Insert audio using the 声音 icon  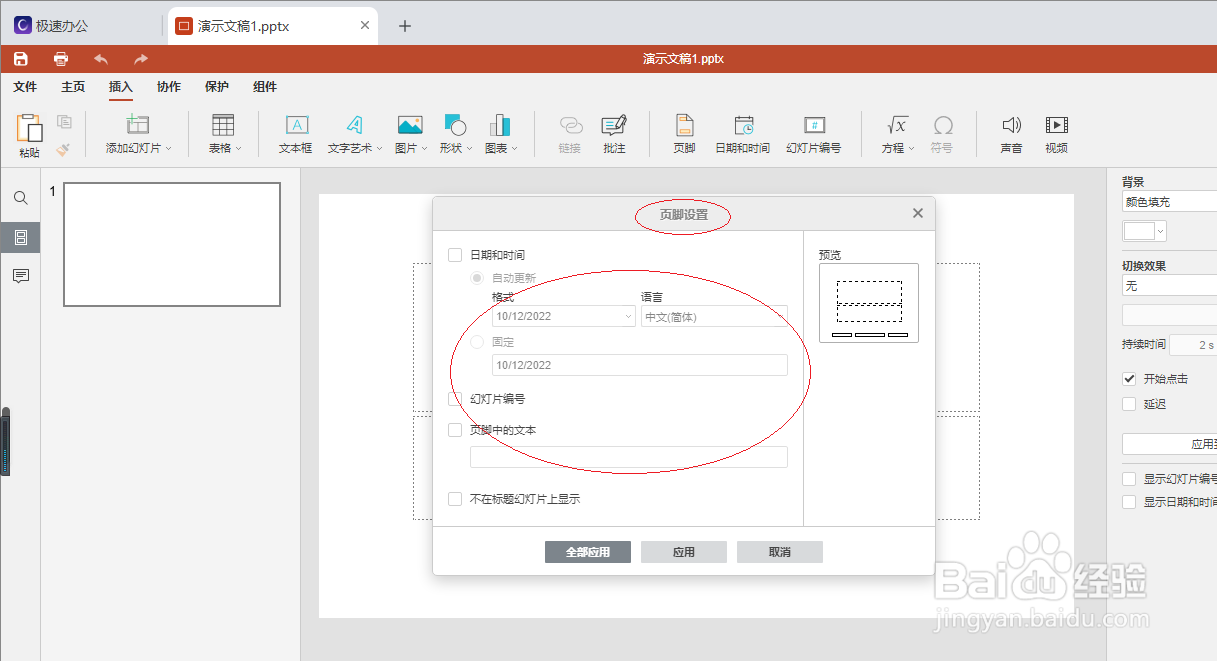1011,133
